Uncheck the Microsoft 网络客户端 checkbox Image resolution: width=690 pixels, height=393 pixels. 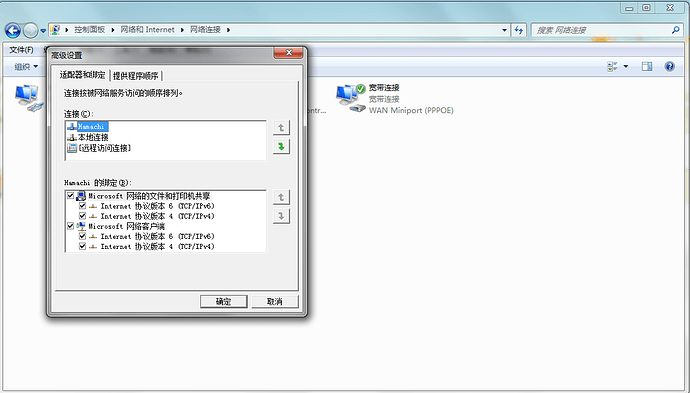(x=70, y=226)
